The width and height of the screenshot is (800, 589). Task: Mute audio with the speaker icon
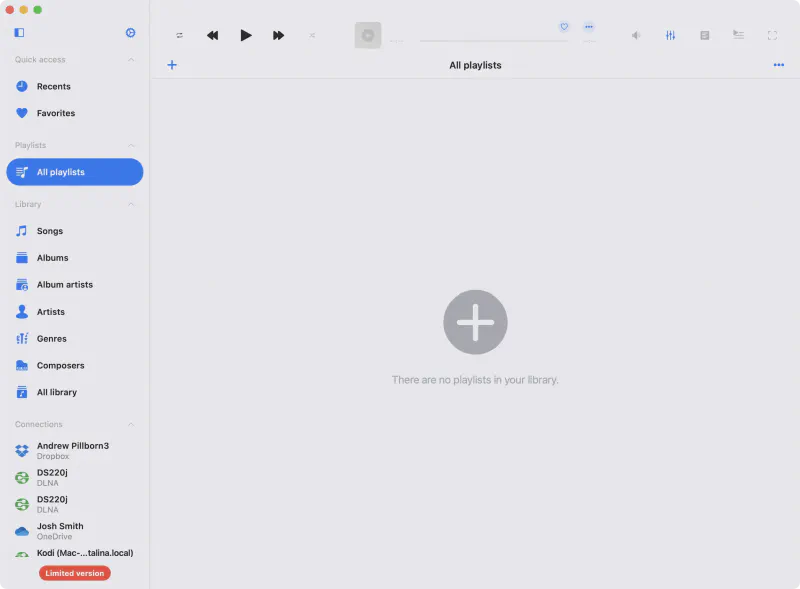coord(636,35)
